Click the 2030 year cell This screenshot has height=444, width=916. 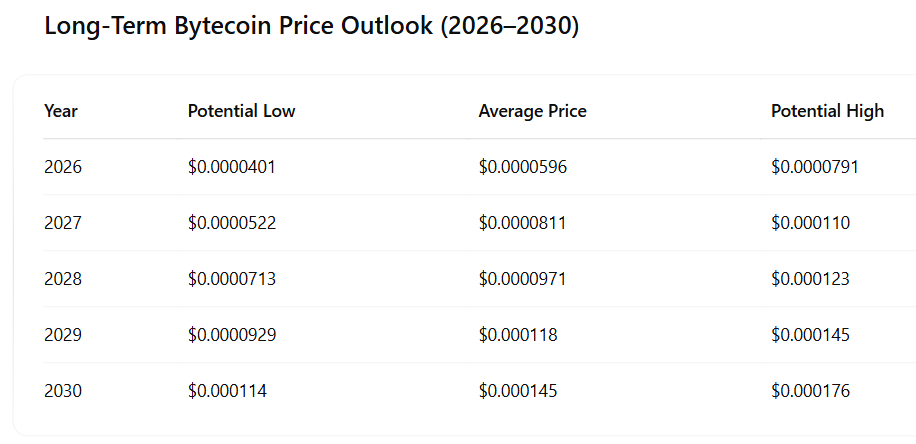tap(63, 391)
